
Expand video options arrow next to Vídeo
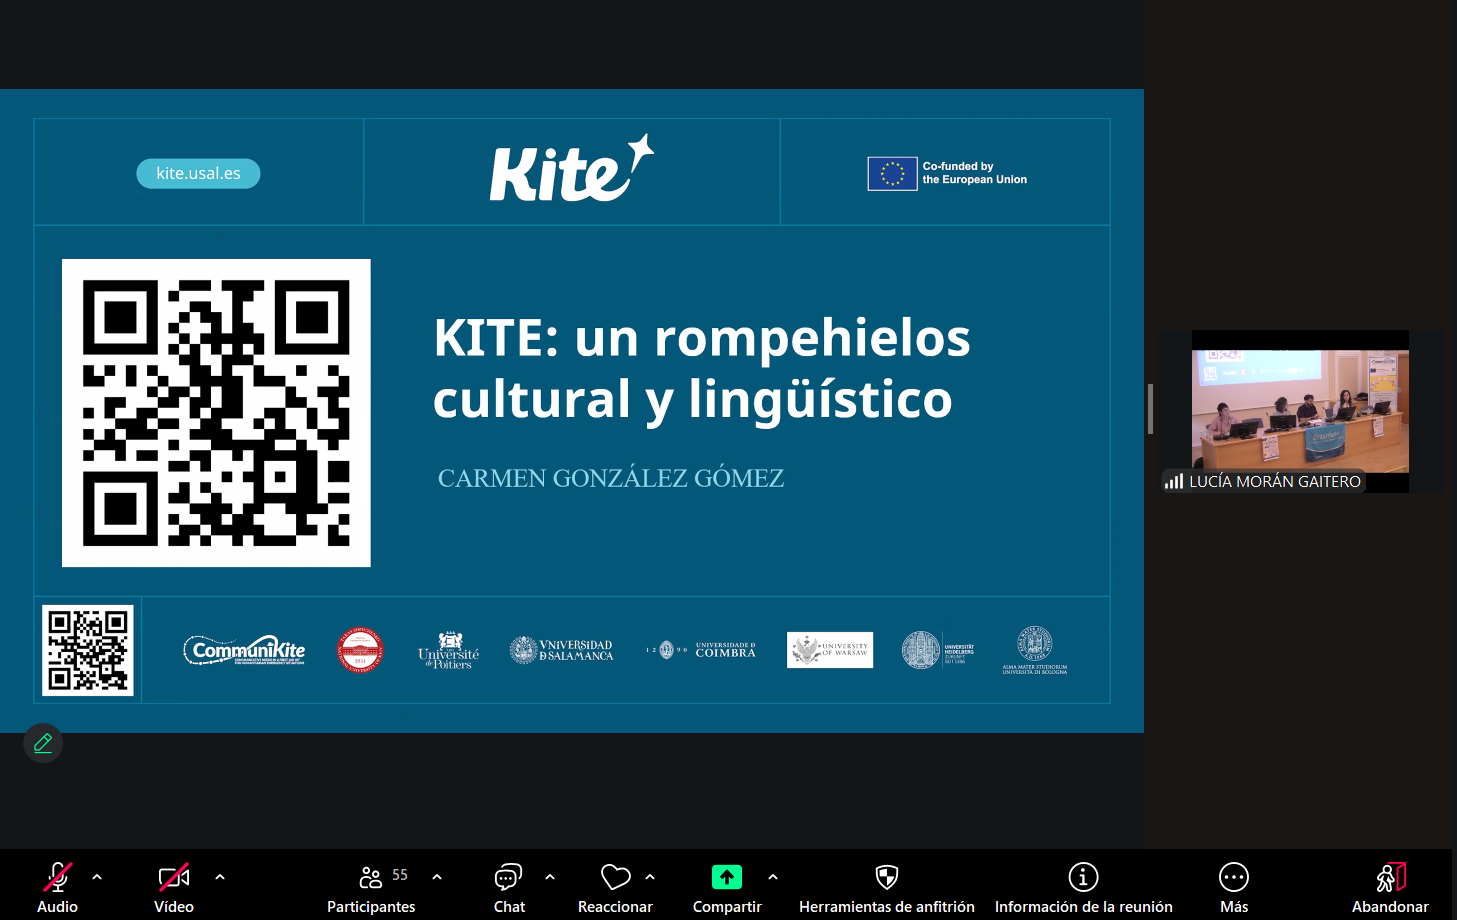[220, 877]
